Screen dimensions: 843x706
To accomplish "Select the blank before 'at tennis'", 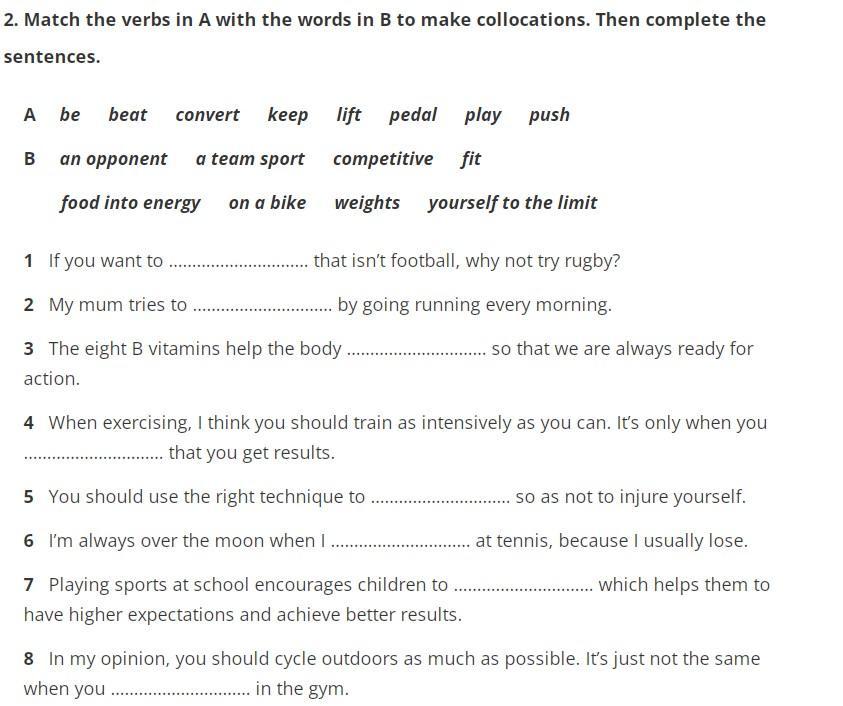I will coord(400,543).
